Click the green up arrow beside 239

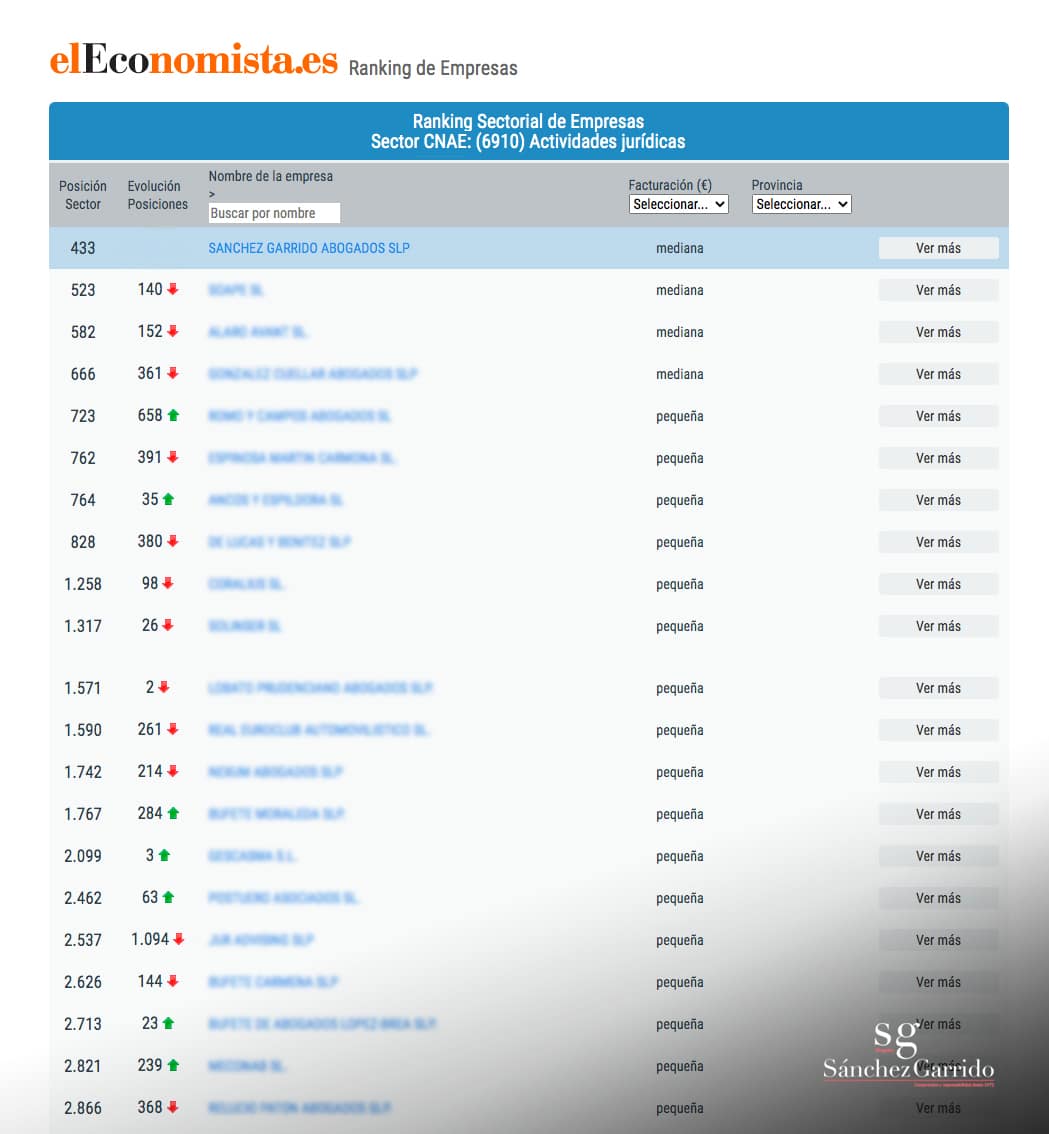tap(173, 1065)
